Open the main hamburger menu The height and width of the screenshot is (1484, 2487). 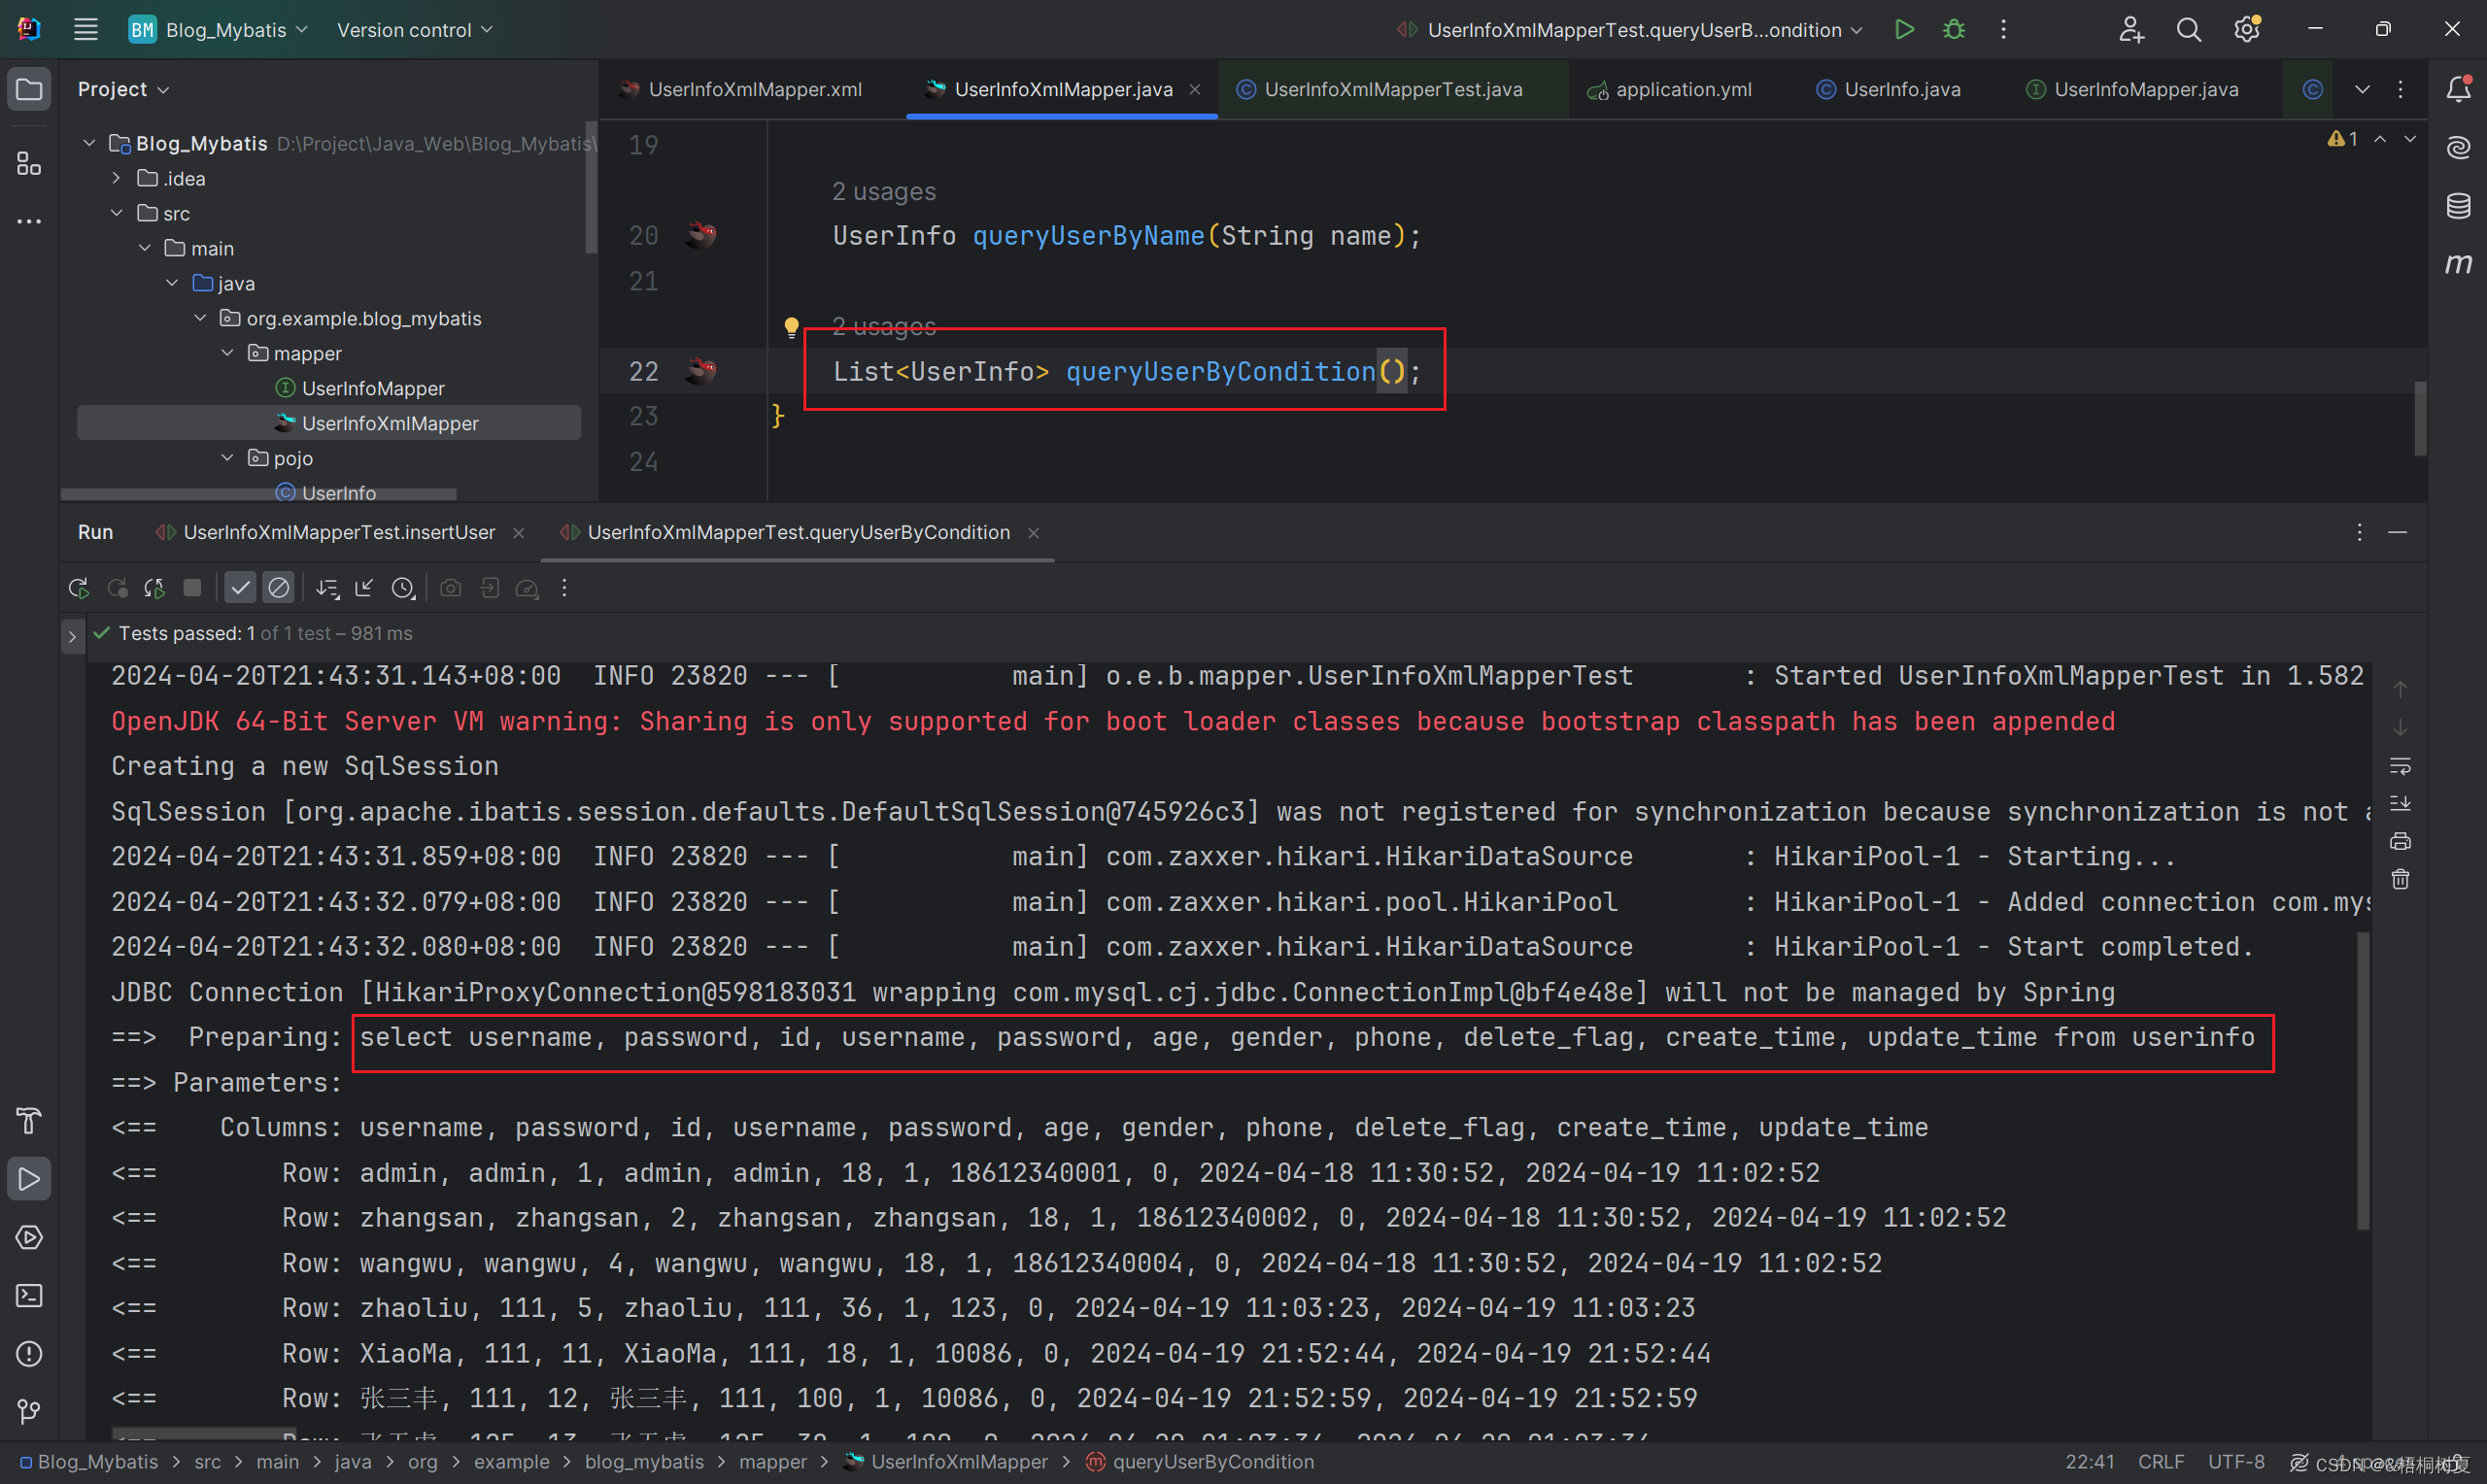86,30
